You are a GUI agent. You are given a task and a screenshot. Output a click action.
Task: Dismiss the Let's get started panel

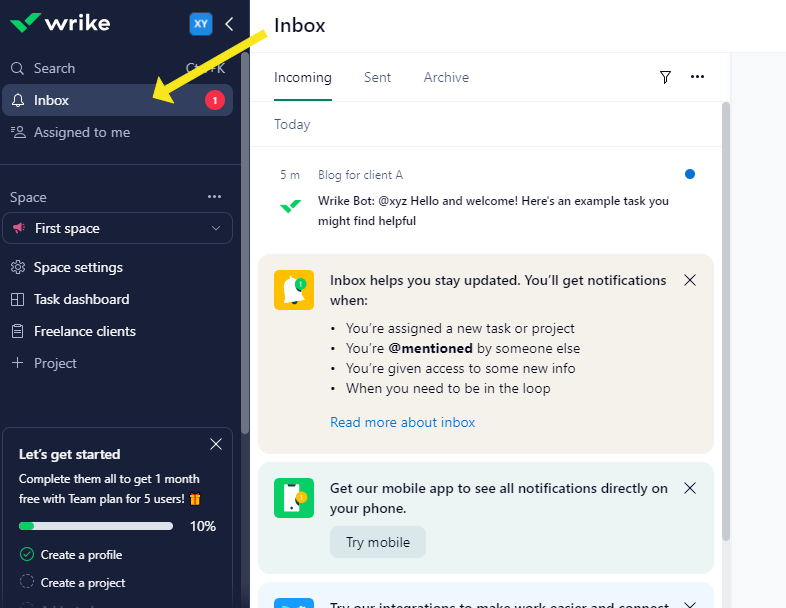(216, 444)
